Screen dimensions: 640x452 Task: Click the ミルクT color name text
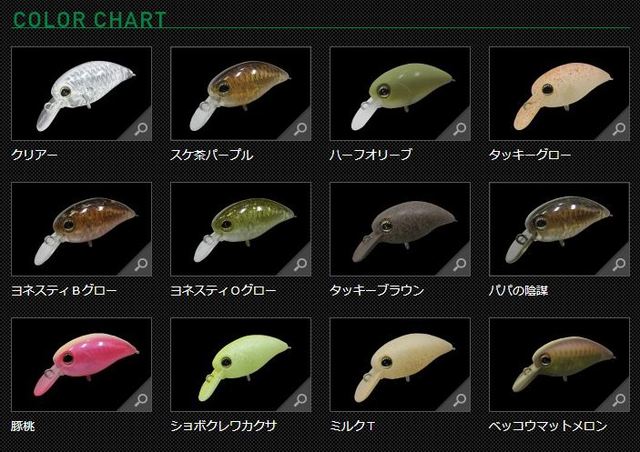(352, 426)
